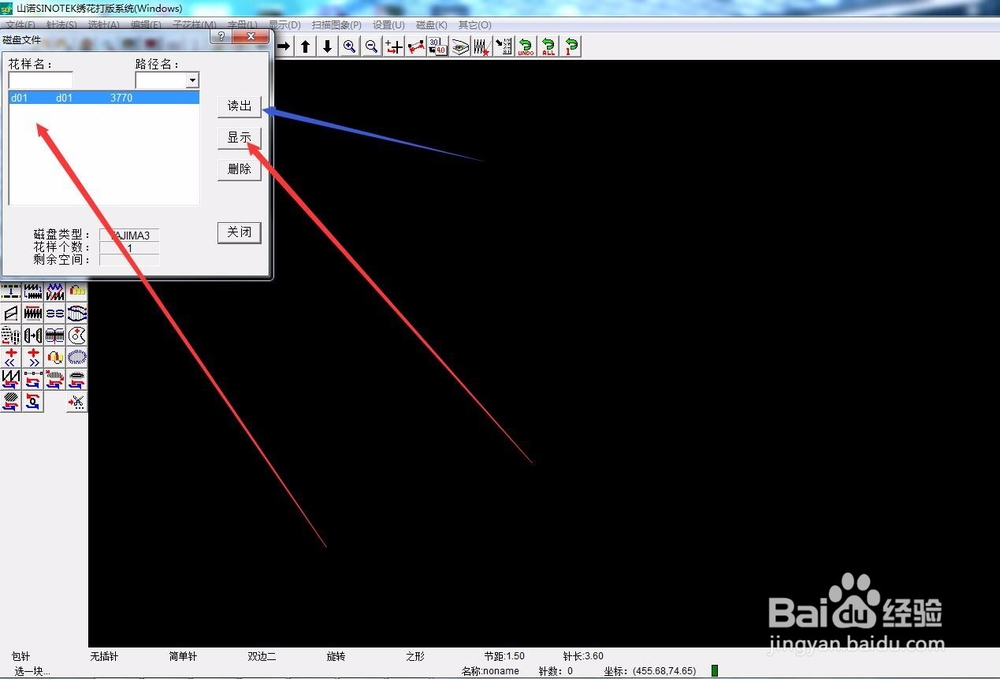The width and height of the screenshot is (1000, 679).
Task: Open the scanner image icon
Action: coord(460,47)
